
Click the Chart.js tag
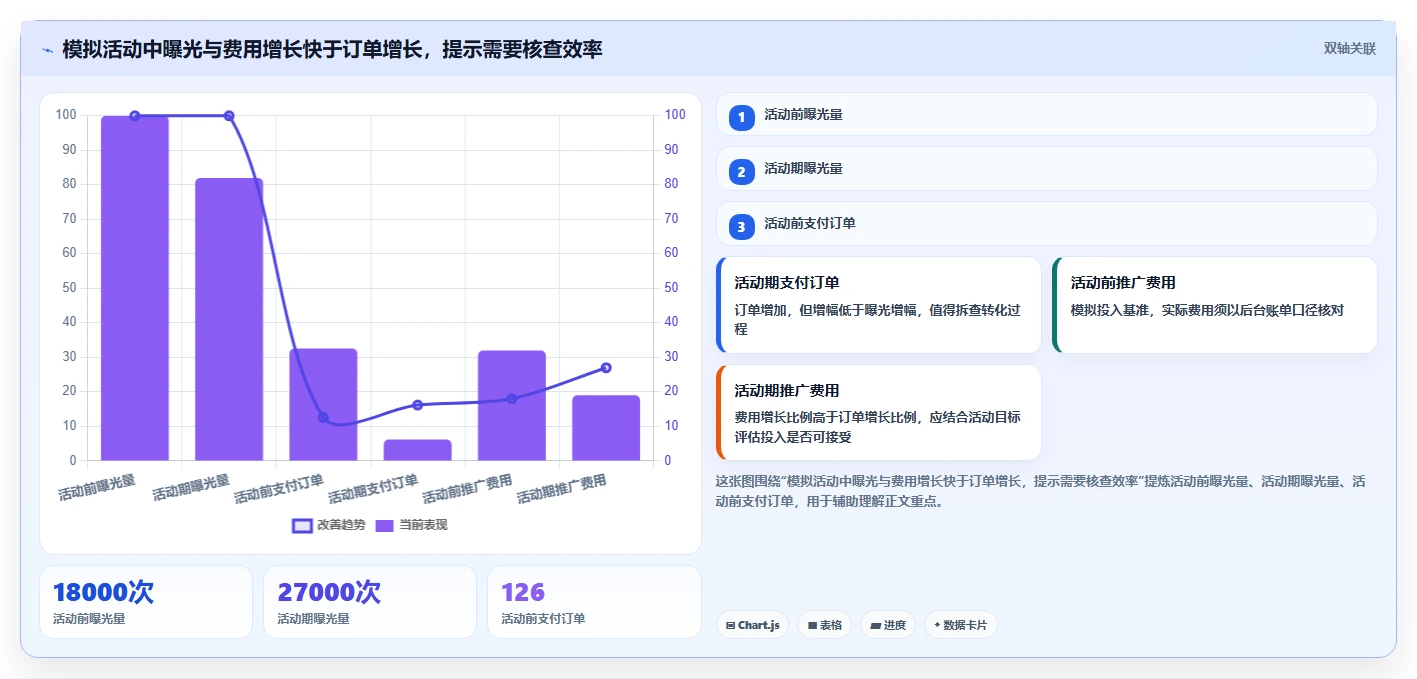pyautogui.click(x=752, y=625)
